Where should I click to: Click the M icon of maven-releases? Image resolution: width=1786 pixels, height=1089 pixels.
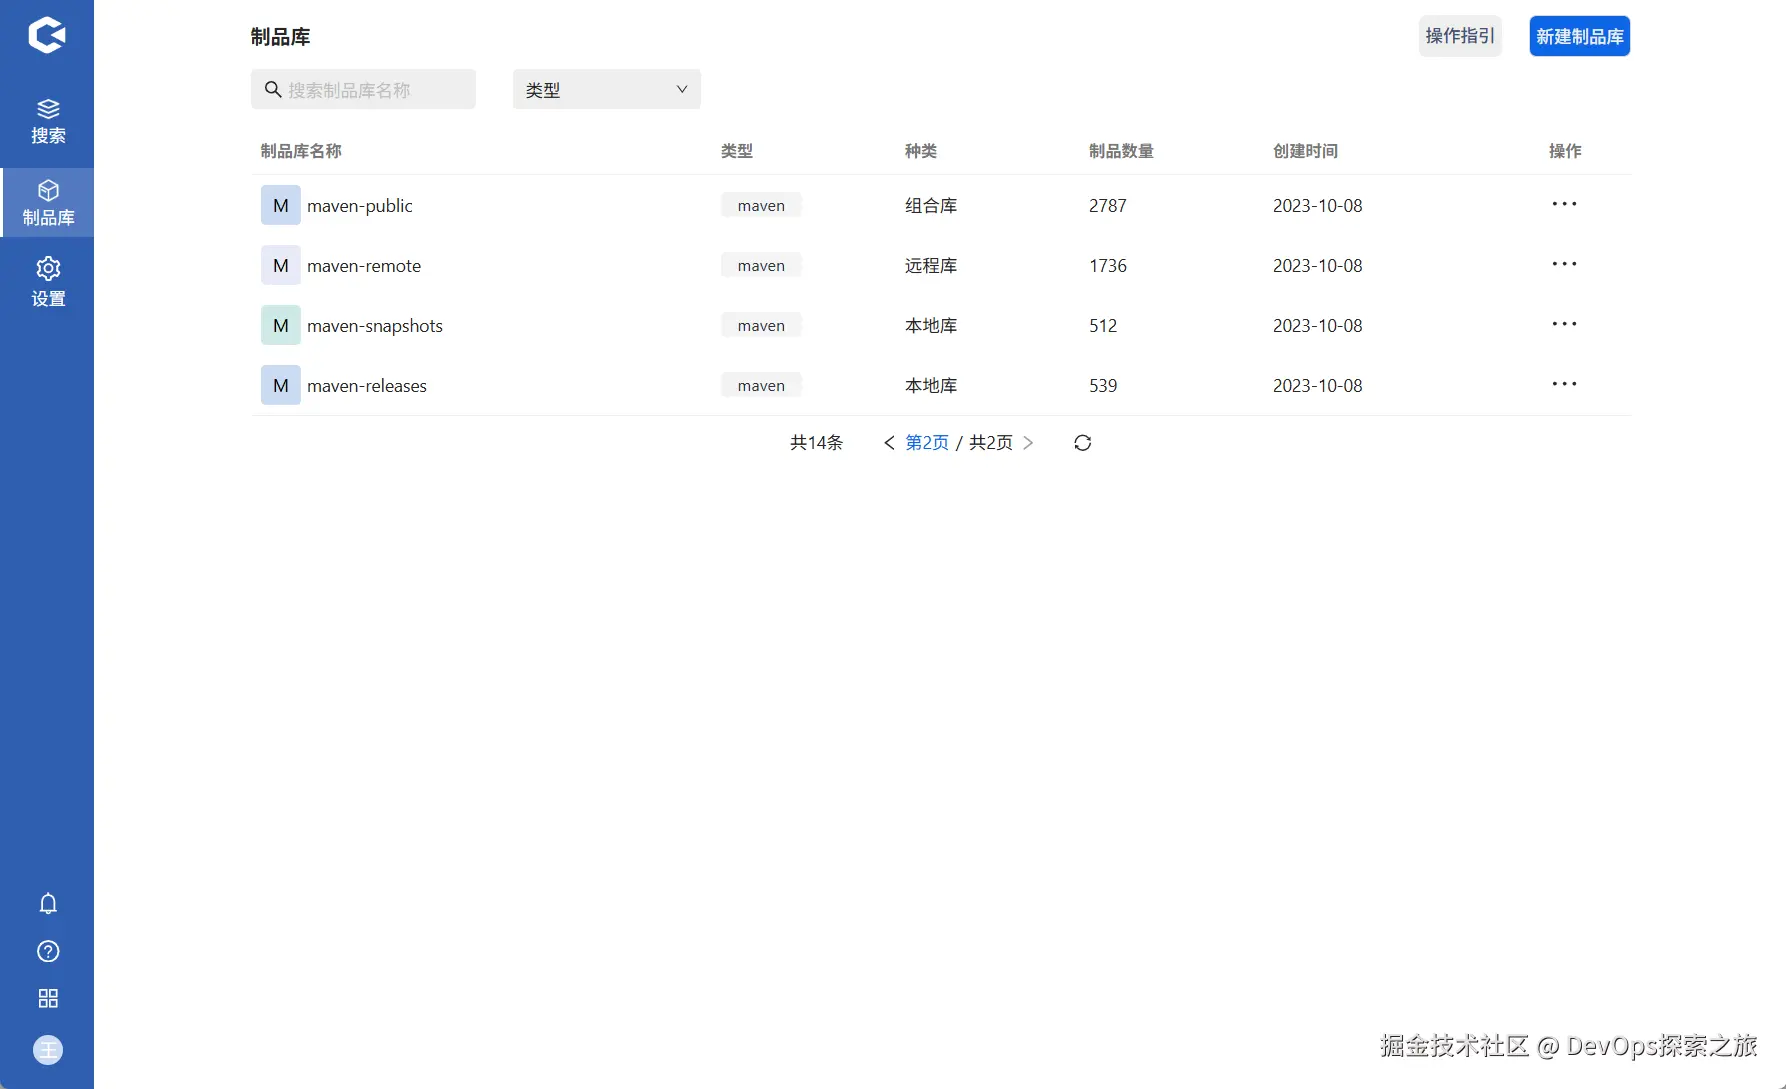pyautogui.click(x=281, y=385)
